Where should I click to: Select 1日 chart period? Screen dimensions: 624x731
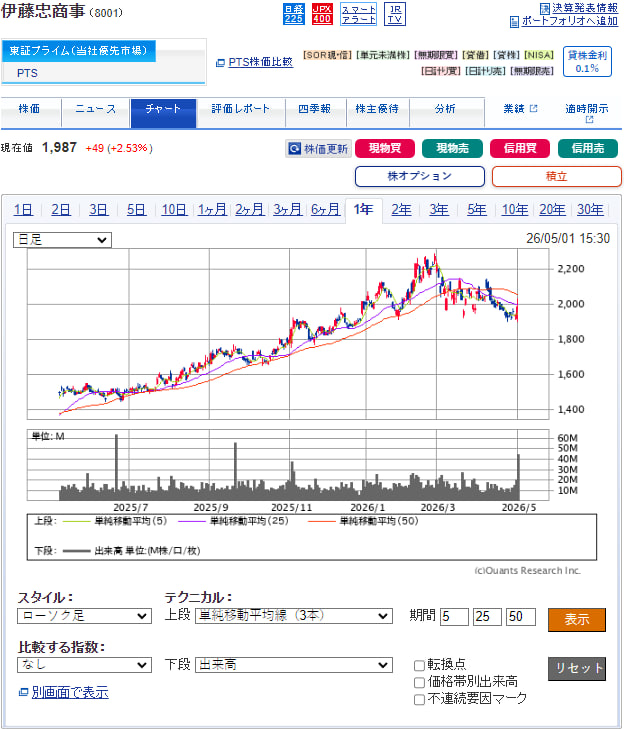(x=23, y=210)
